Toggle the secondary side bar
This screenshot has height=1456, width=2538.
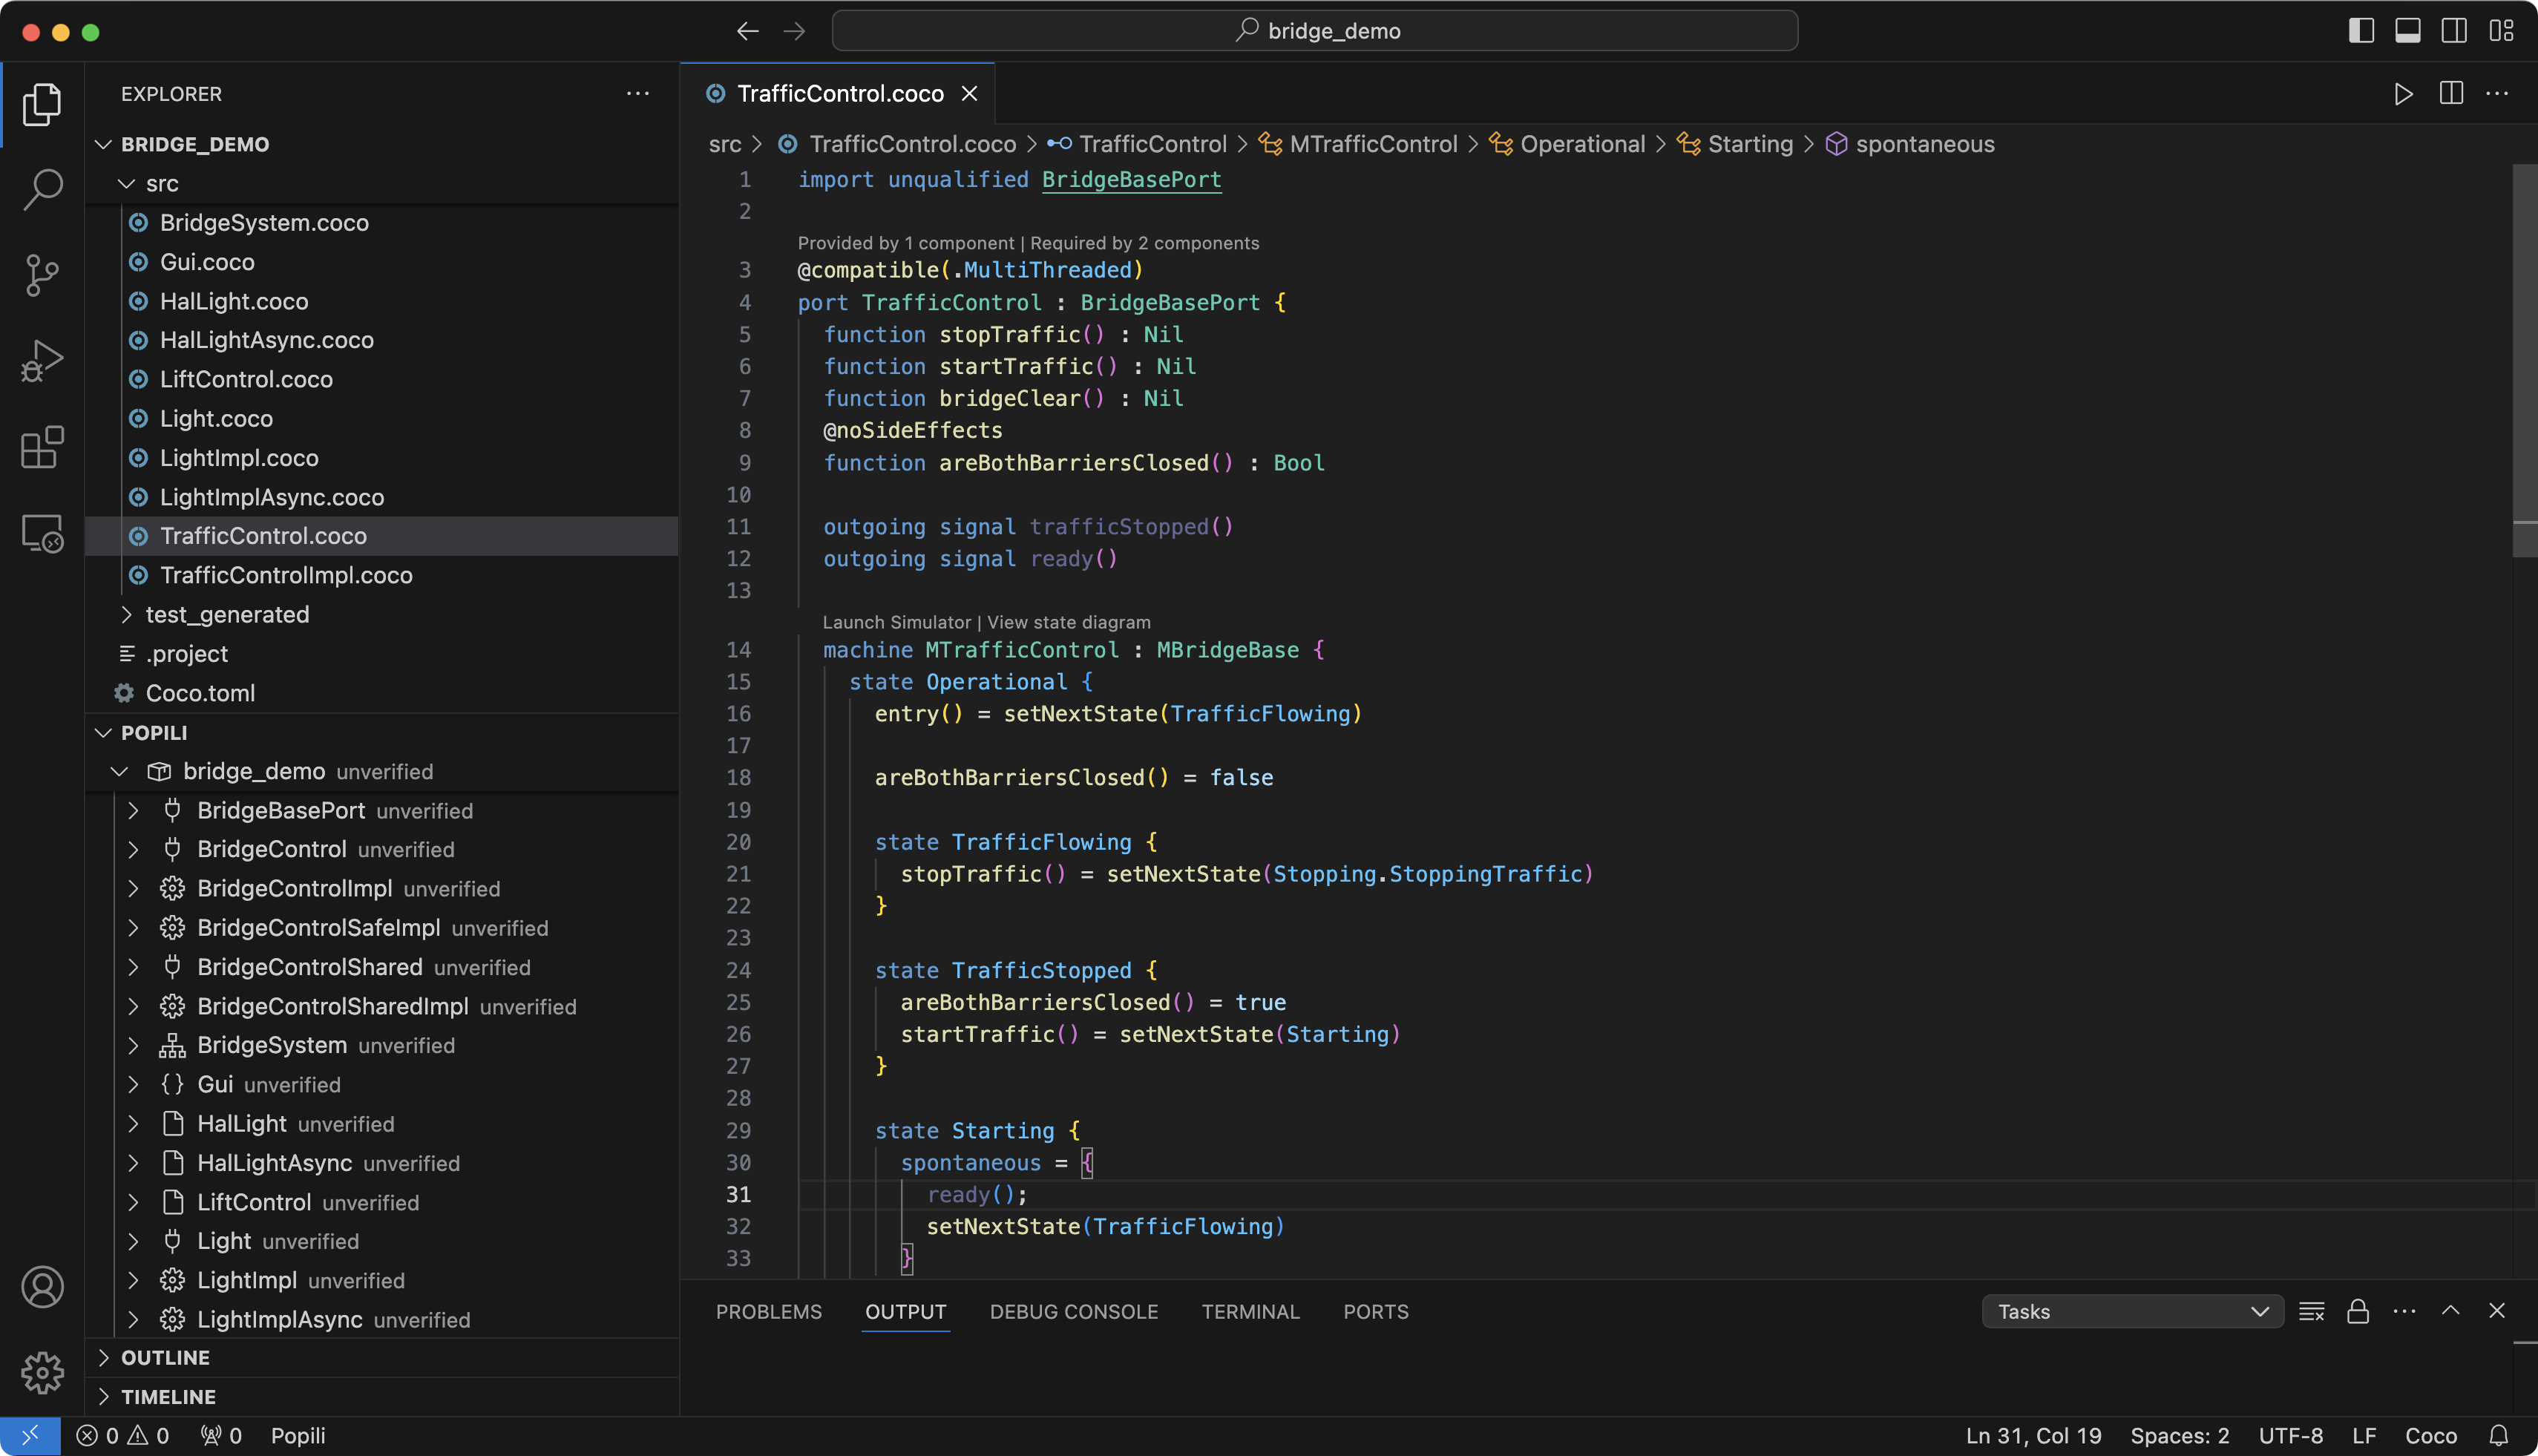click(2454, 31)
